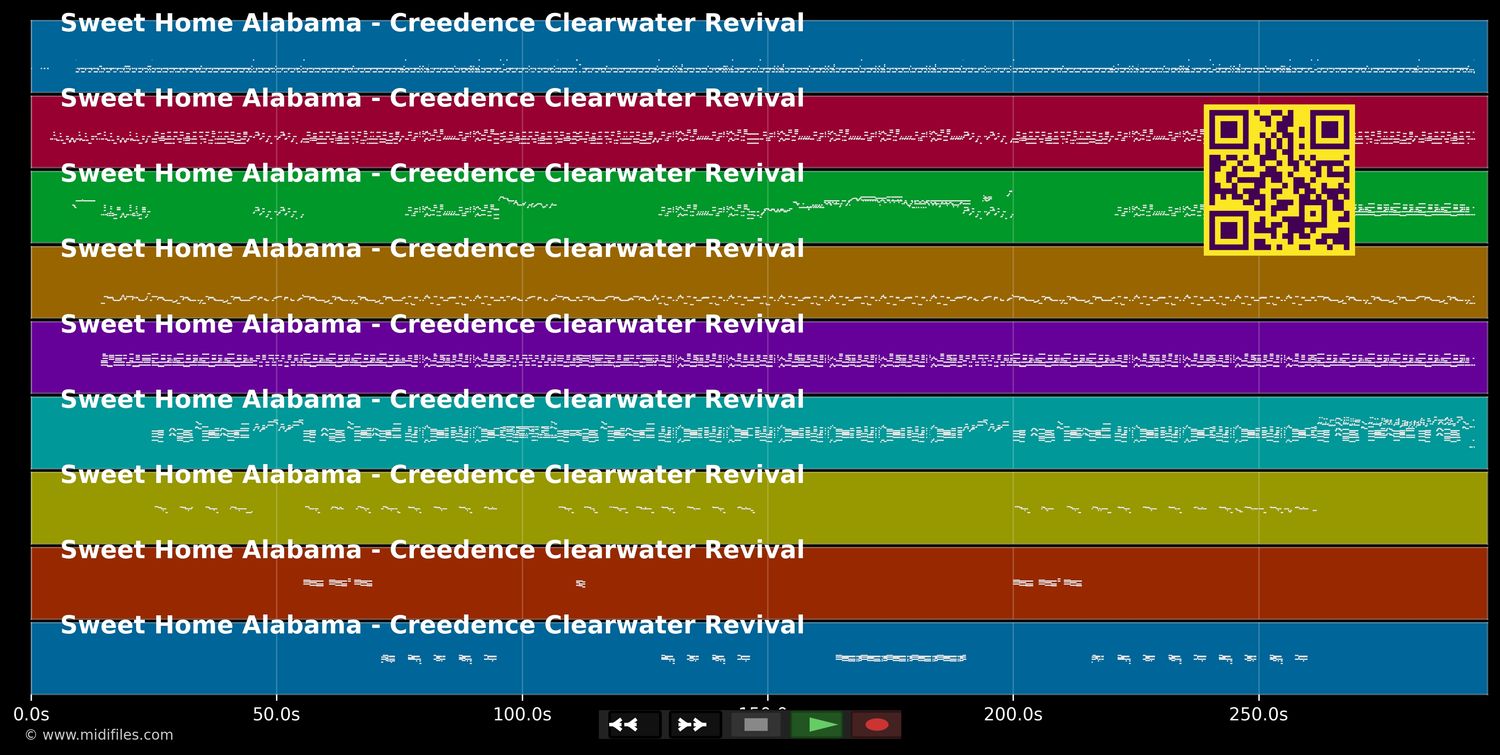The width and height of the screenshot is (1500, 755).
Task: Click the song title in the teal track
Action: (432, 400)
